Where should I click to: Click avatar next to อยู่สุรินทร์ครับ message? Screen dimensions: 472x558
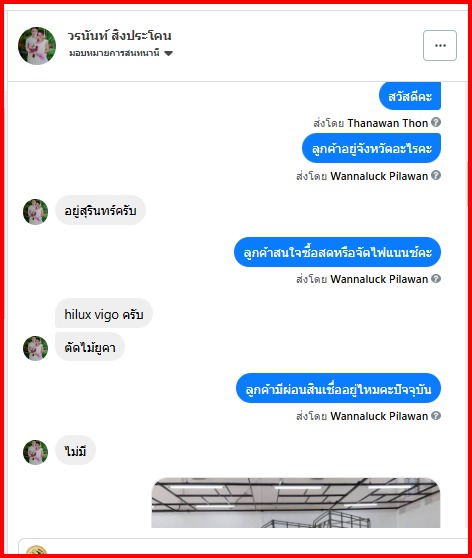[35, 211]
